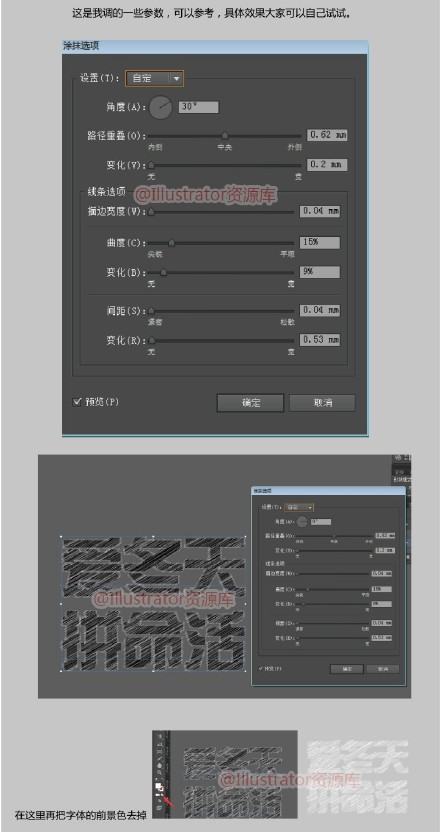Click the angle field in the small canvas dialog

pos(321,522)
